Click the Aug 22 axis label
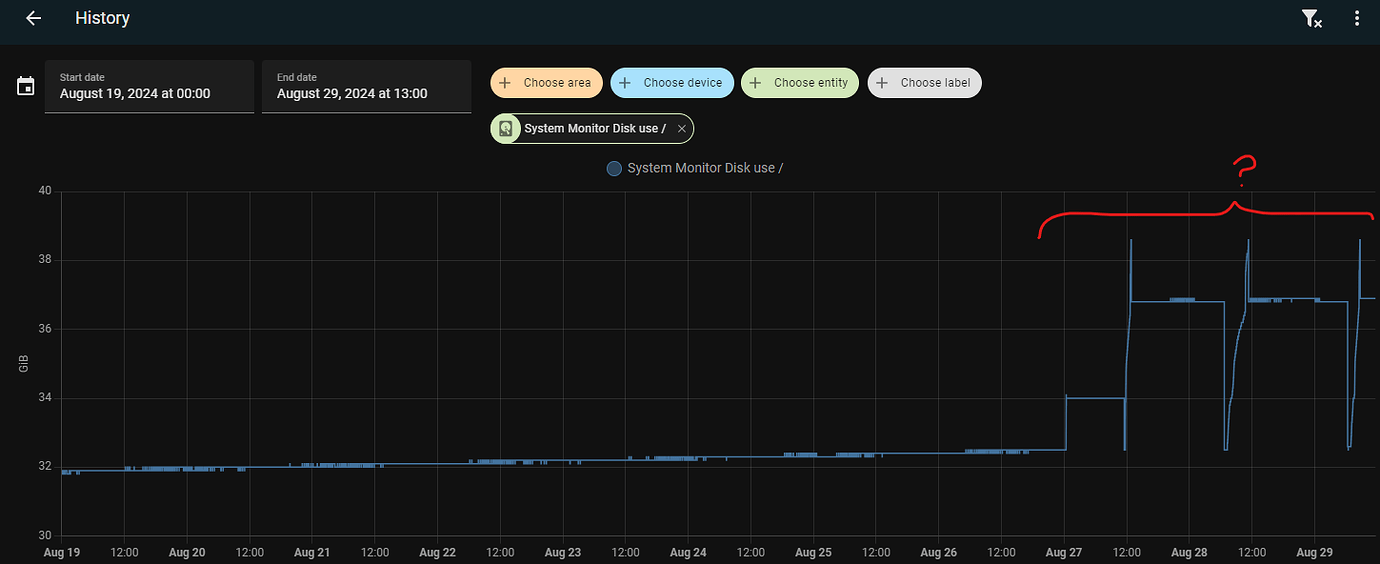This screenshot has width=1380, height=564. 438,552
